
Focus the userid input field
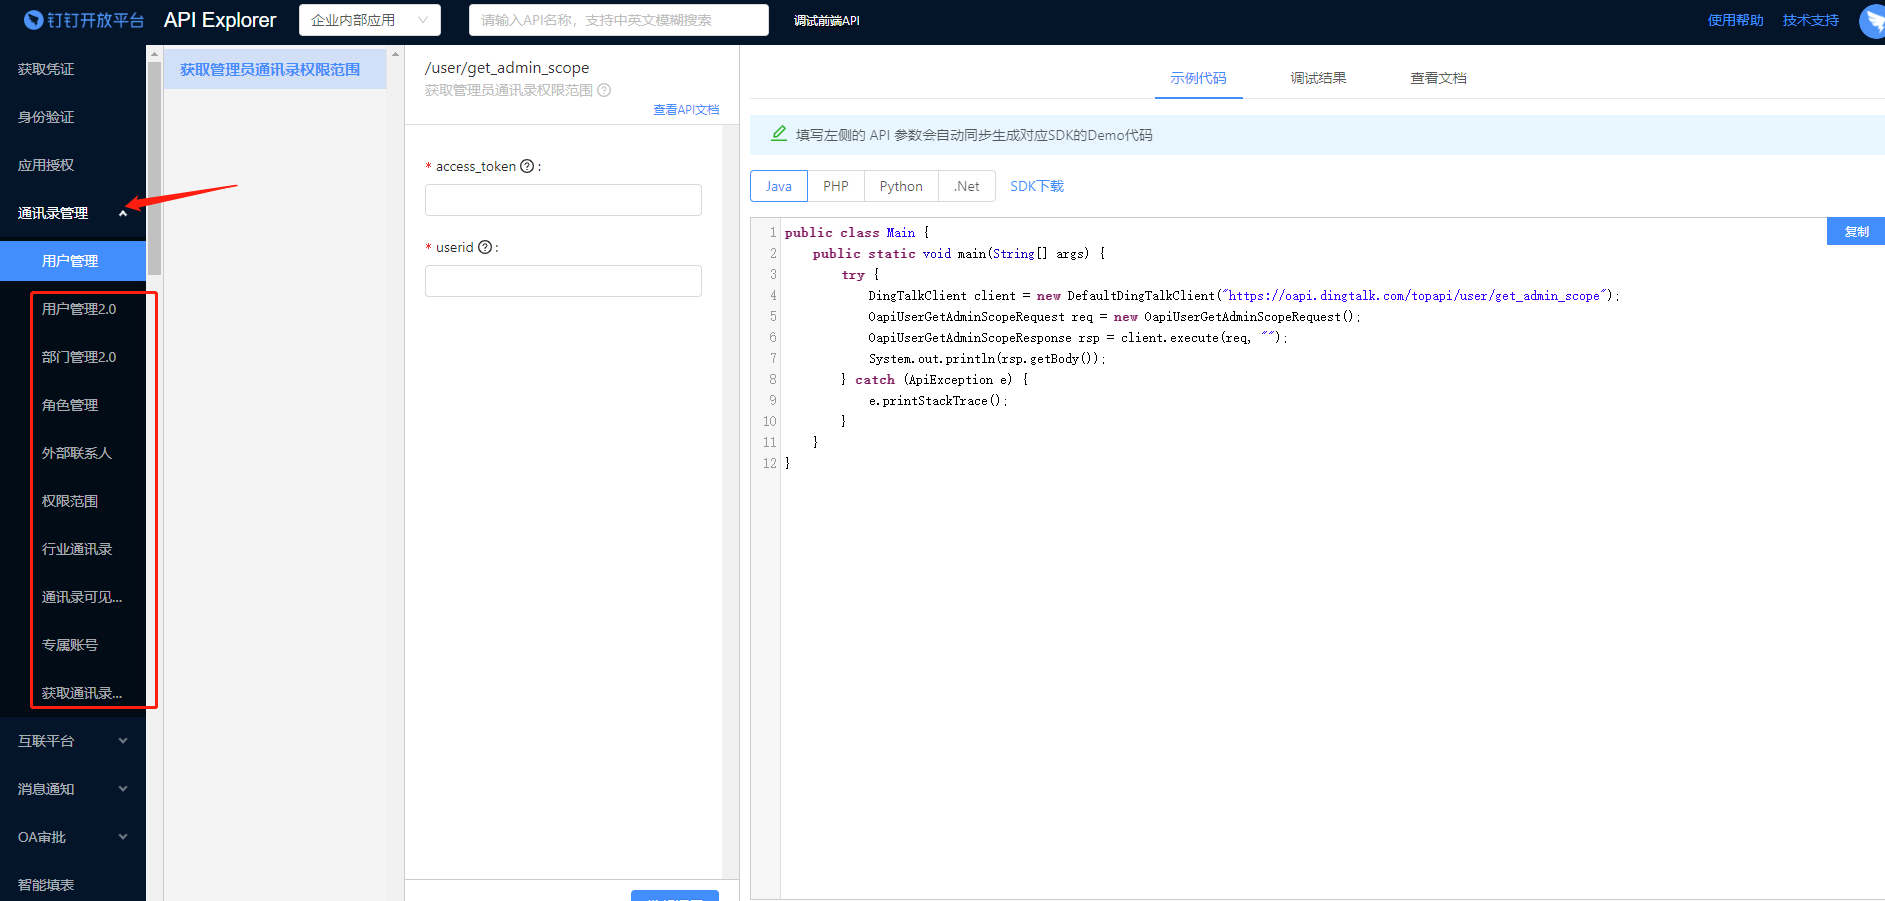click(x=563, y=281)
